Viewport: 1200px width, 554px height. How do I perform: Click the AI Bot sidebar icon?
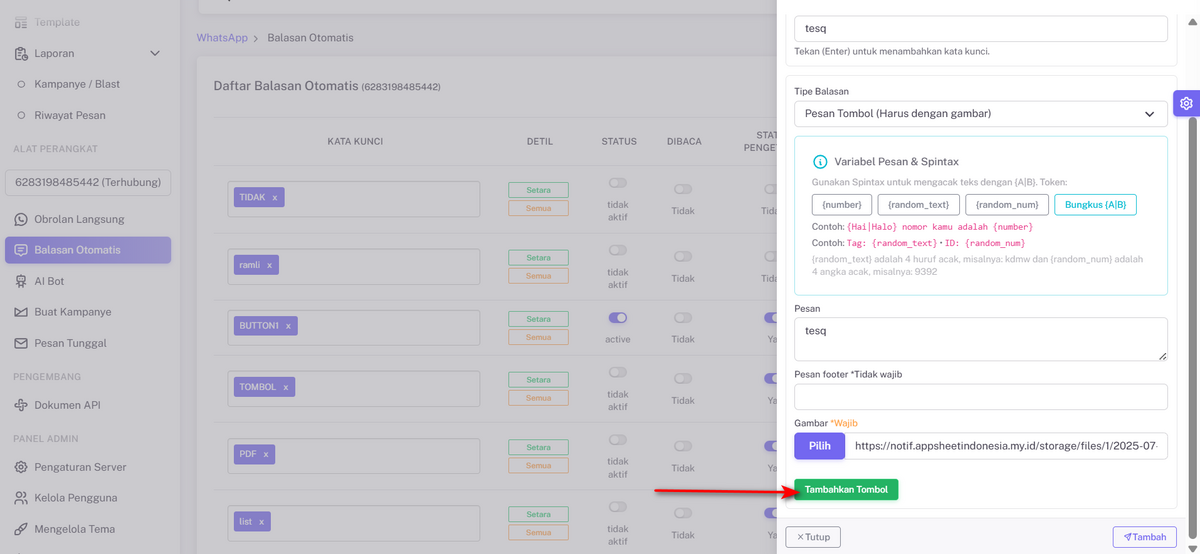tap(21, 281)
